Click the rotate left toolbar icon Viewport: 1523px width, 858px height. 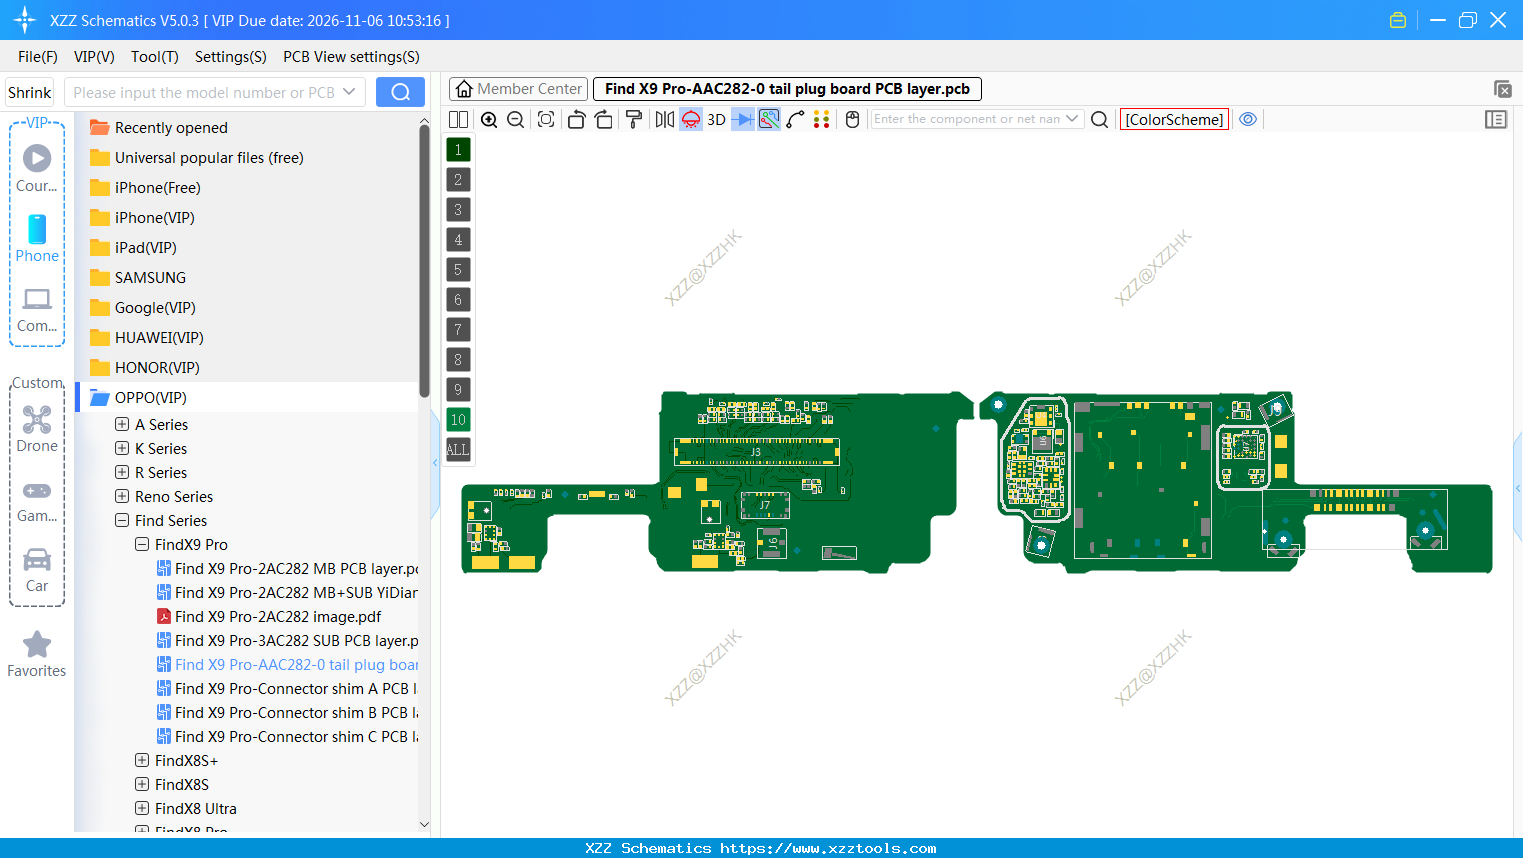pos(576,119)
